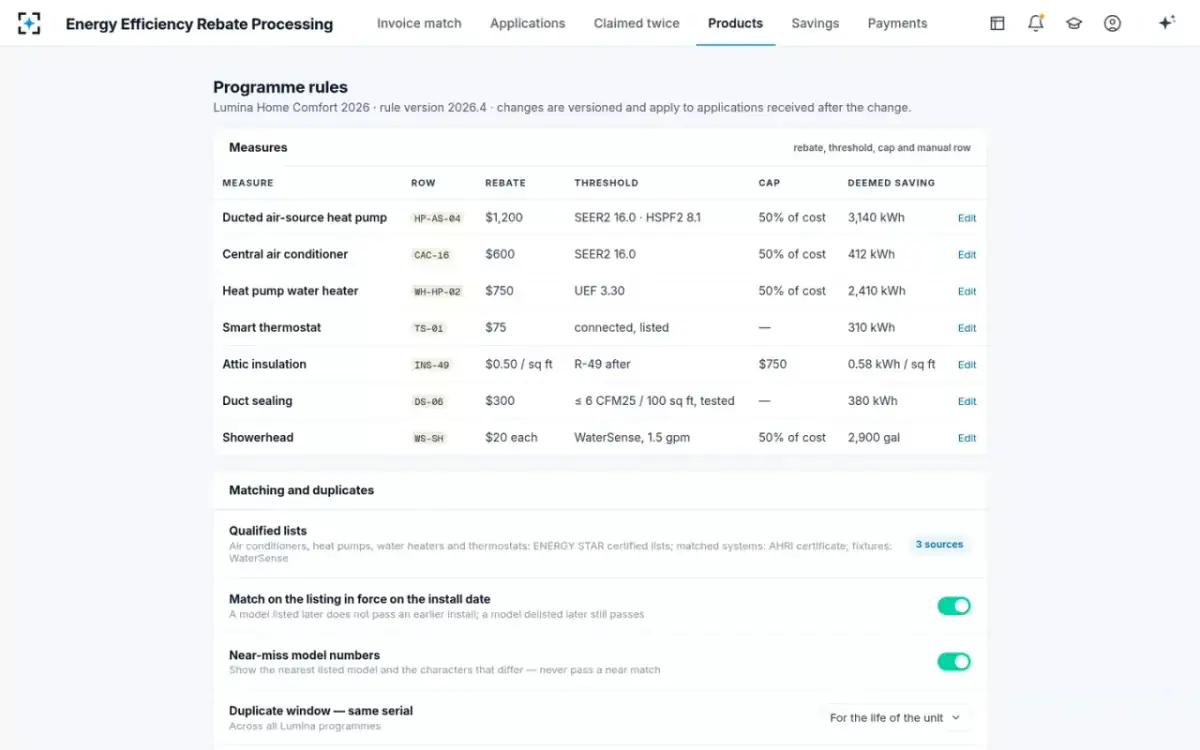1200x750 pixels.
Task: Click the Qualified lists heading
Action: coord(268,531)
